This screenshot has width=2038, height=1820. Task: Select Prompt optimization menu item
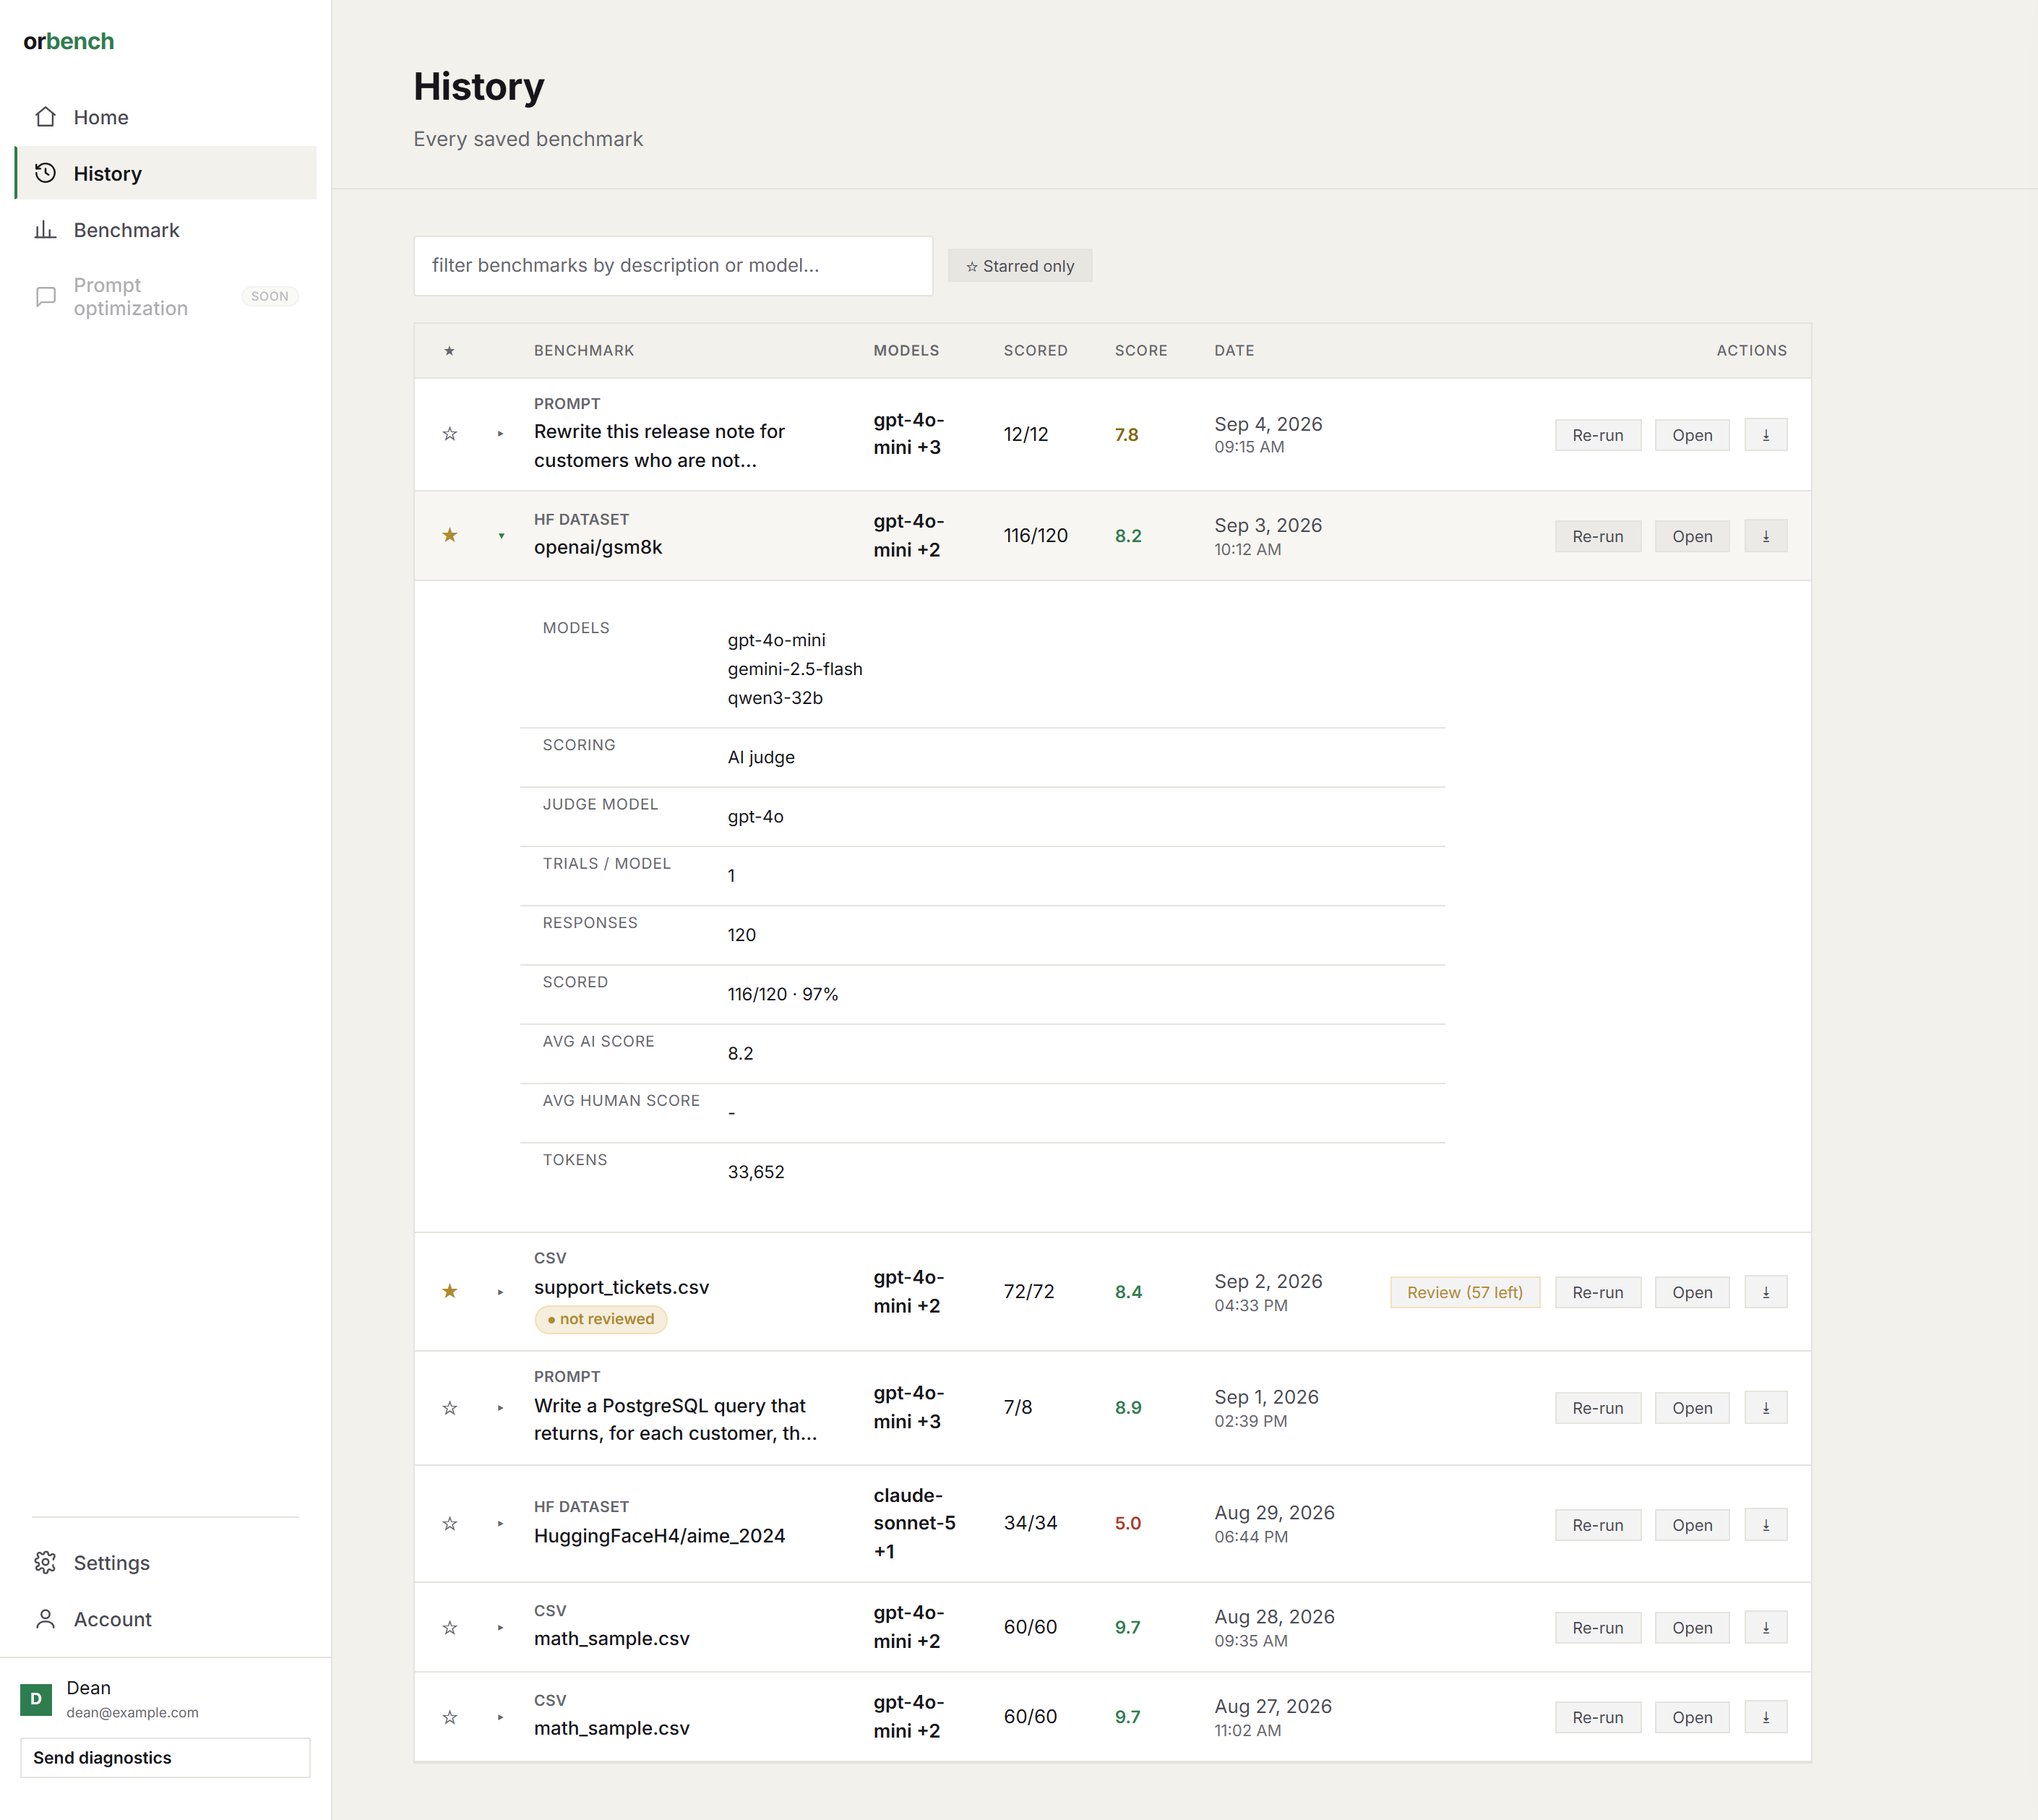tap(166, 297)
